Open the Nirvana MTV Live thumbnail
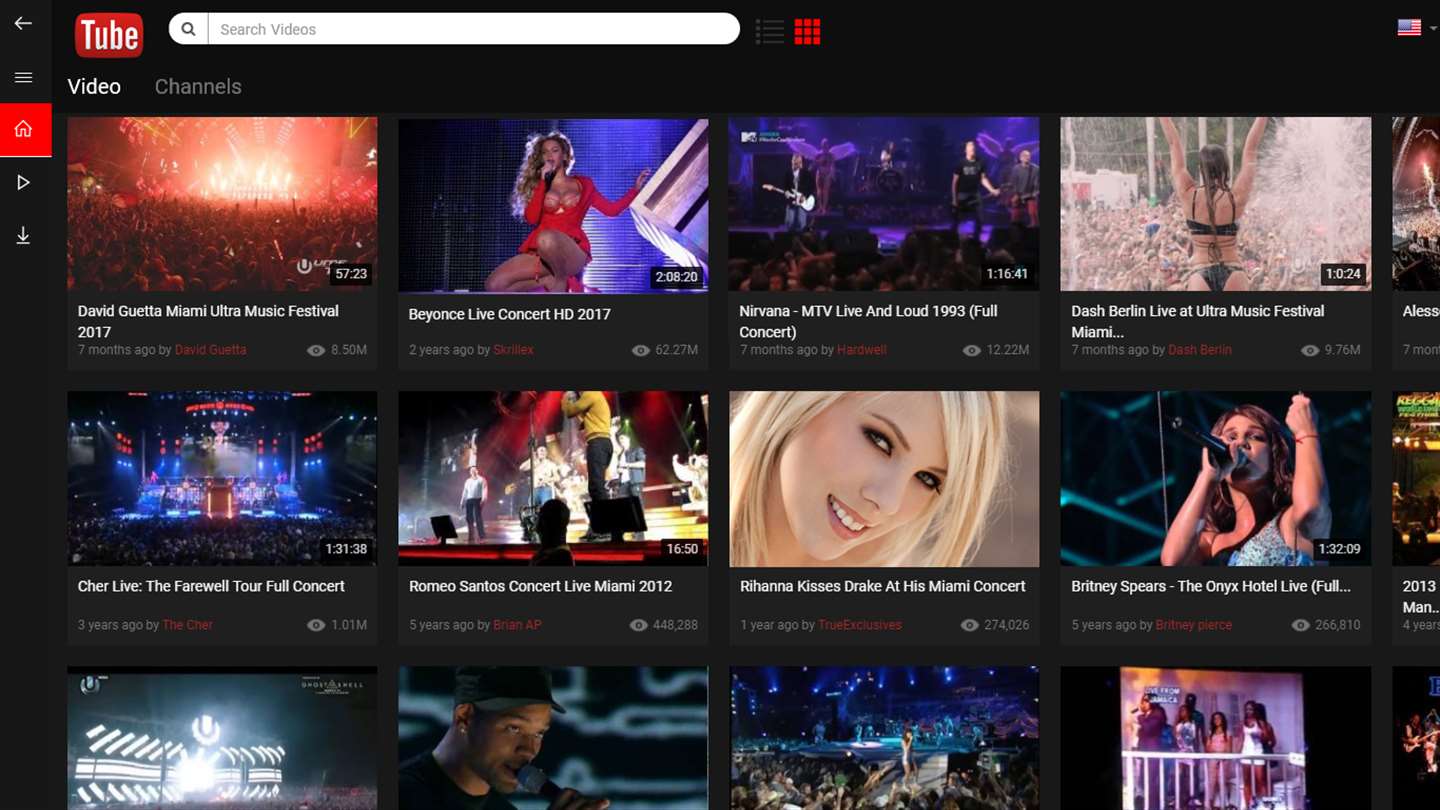This screenshot has height=810, width=1440. [884, 204]
